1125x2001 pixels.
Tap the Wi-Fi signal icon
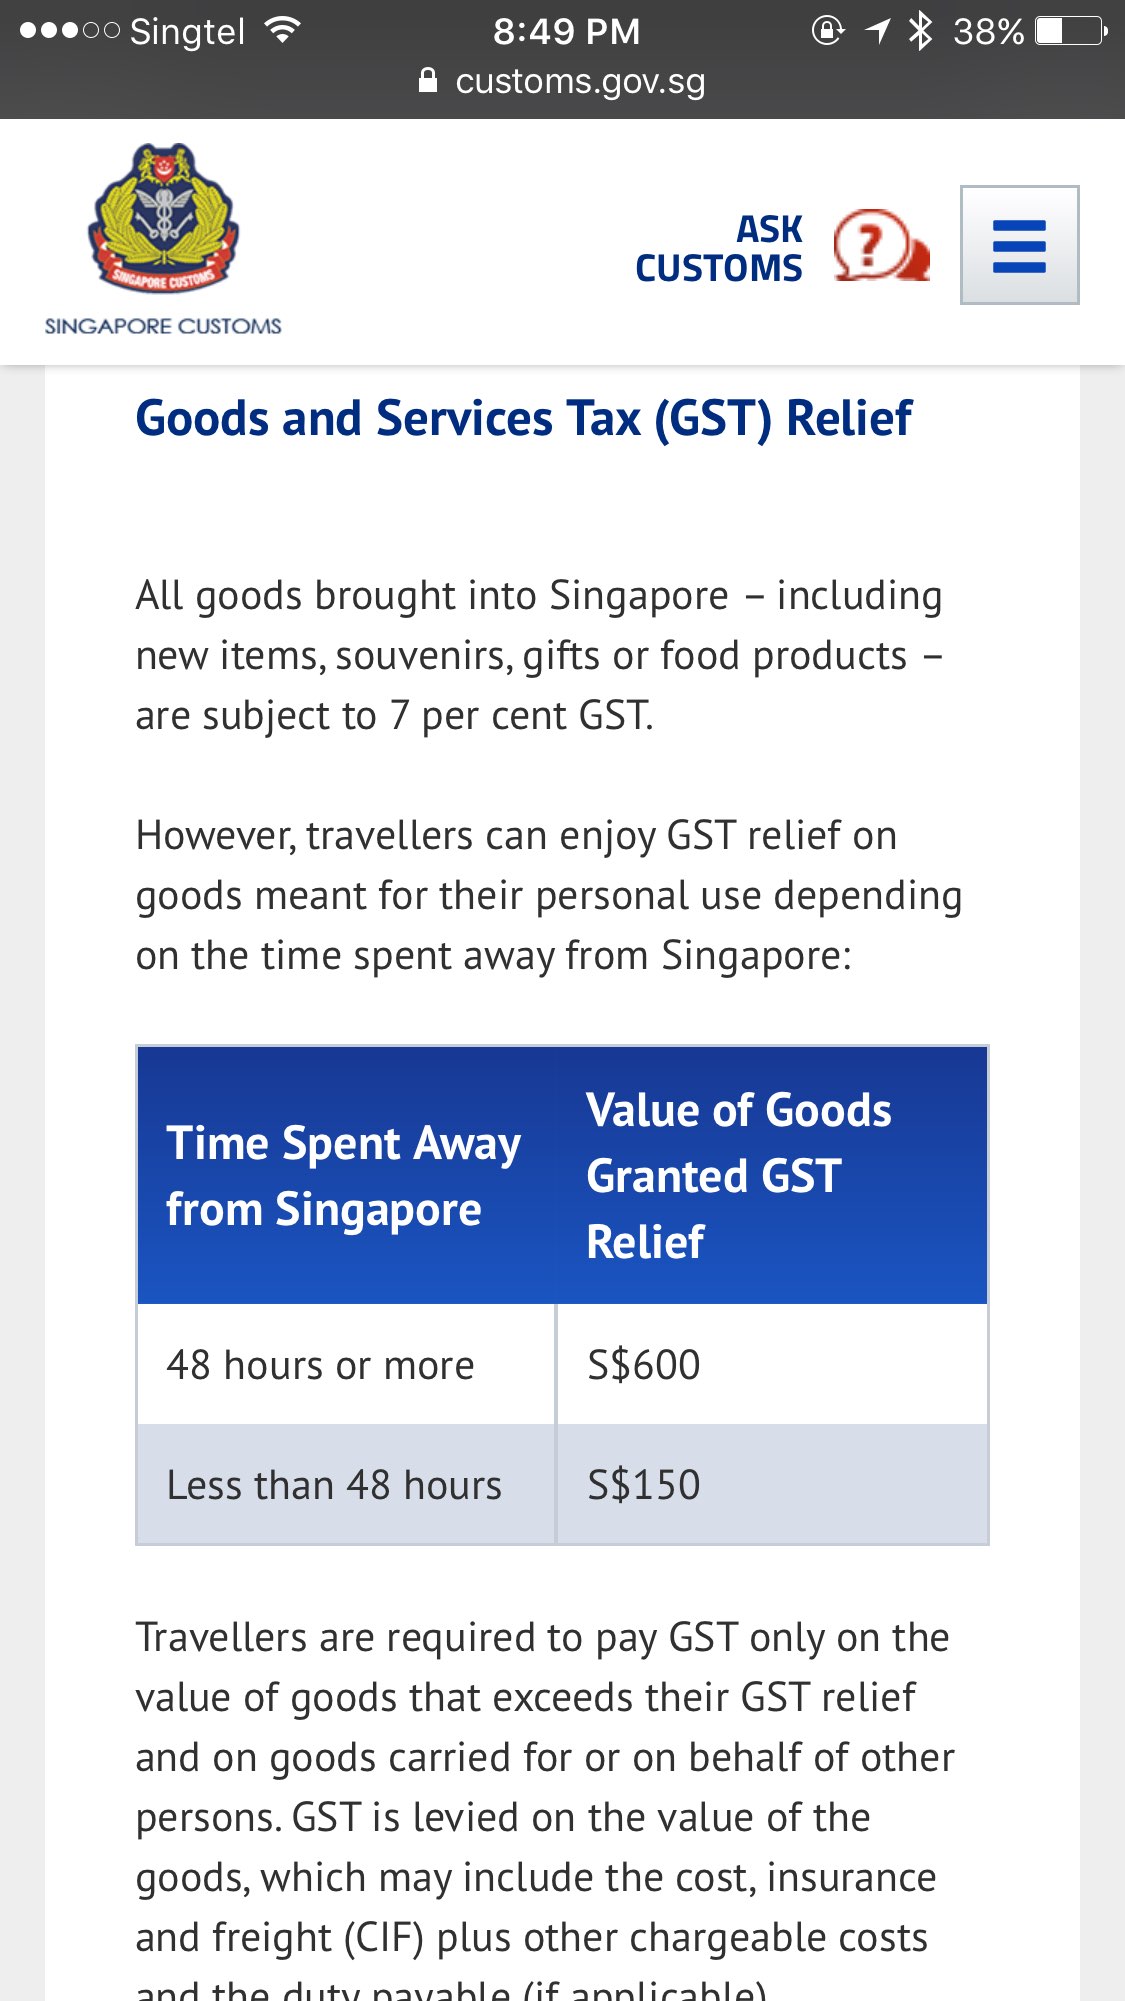[283, 31]
